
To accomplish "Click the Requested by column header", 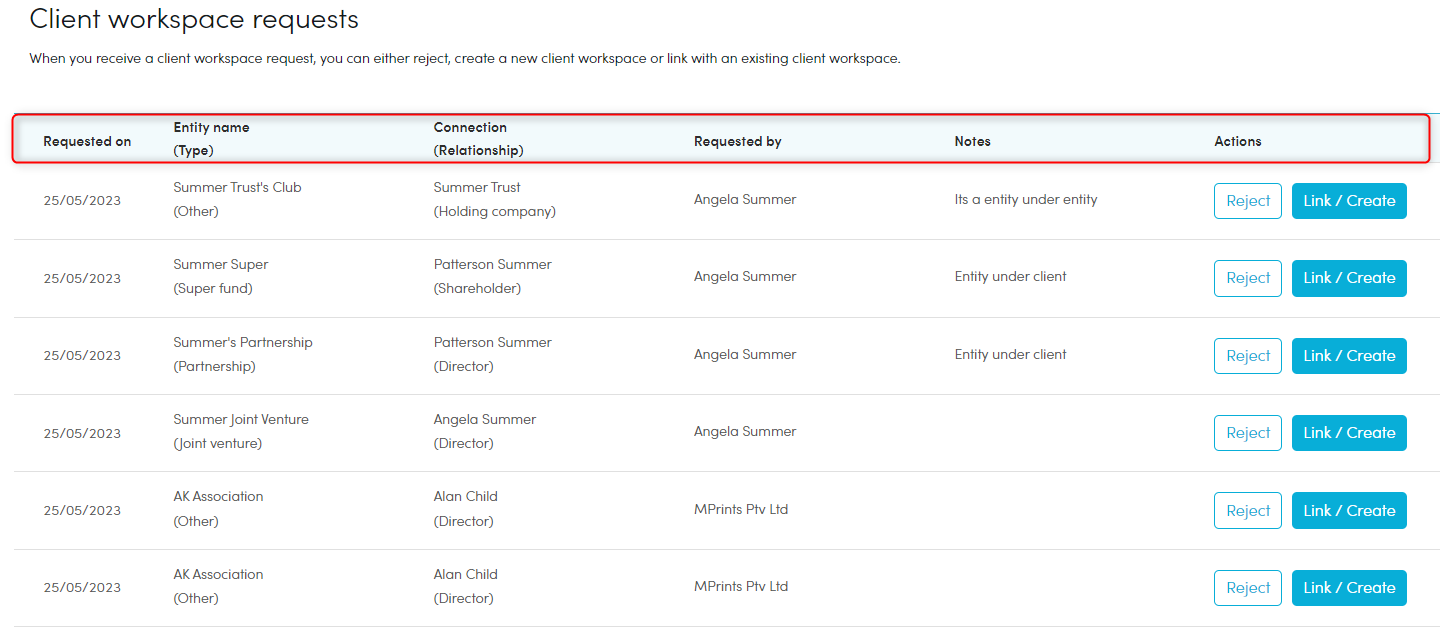I will coord(737,141).
